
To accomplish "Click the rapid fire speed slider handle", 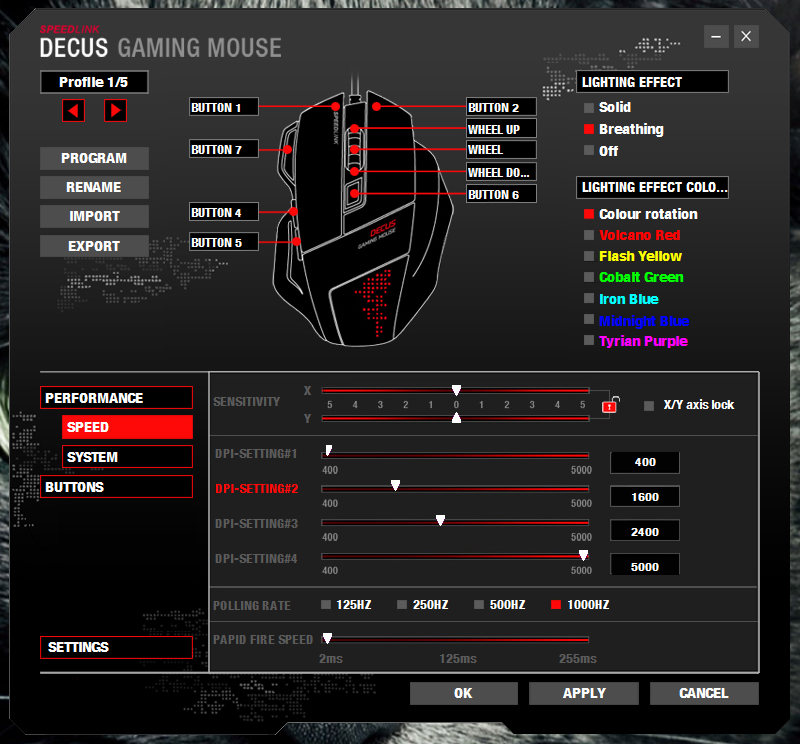I will click(328, 638).
